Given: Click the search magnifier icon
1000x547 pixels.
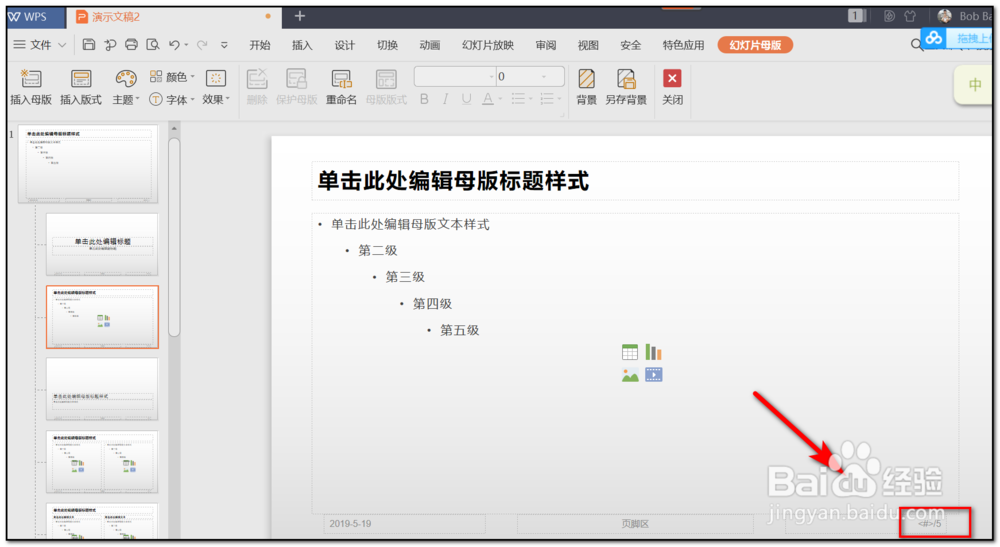Looking at the screenshot, I should click(x=916, y=45).
